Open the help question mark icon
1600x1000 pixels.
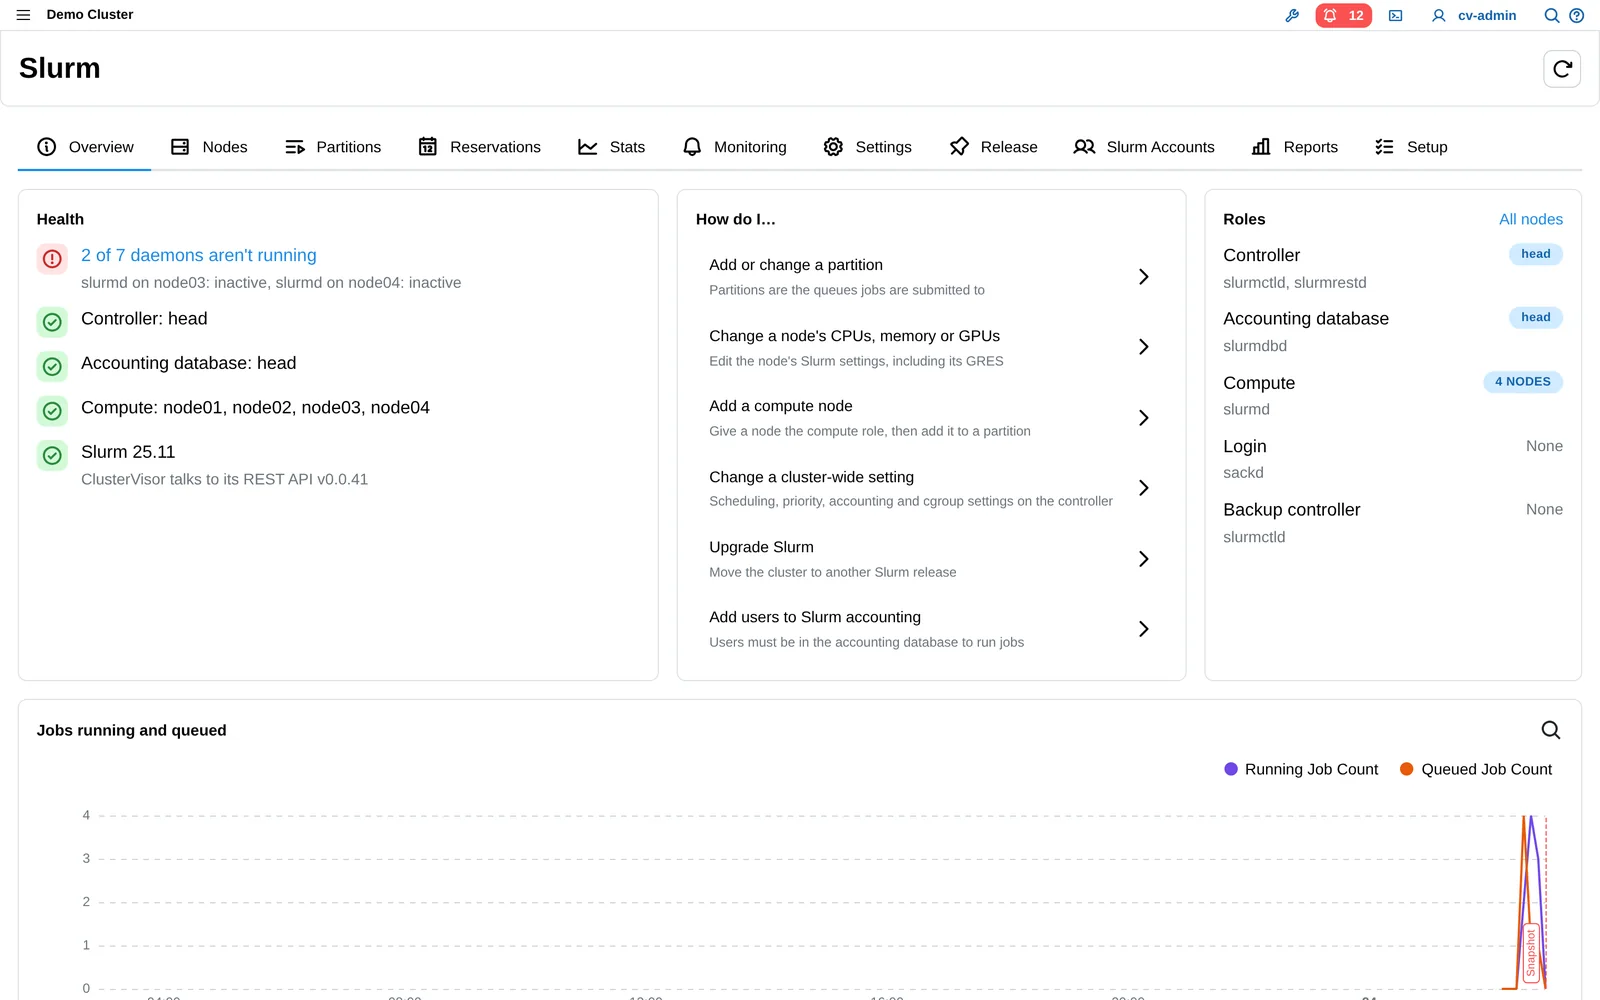tap(1576, 15)
